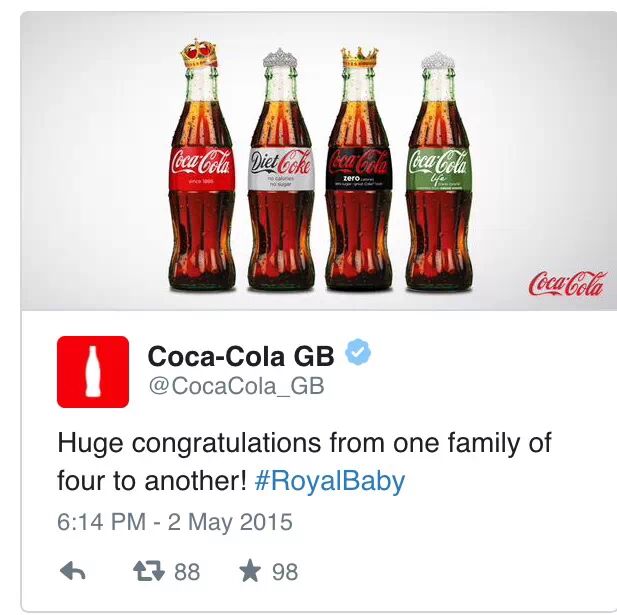
Task: Open the Coca-Cola GB red bottle avatar
Action: (x=92, y=372)
